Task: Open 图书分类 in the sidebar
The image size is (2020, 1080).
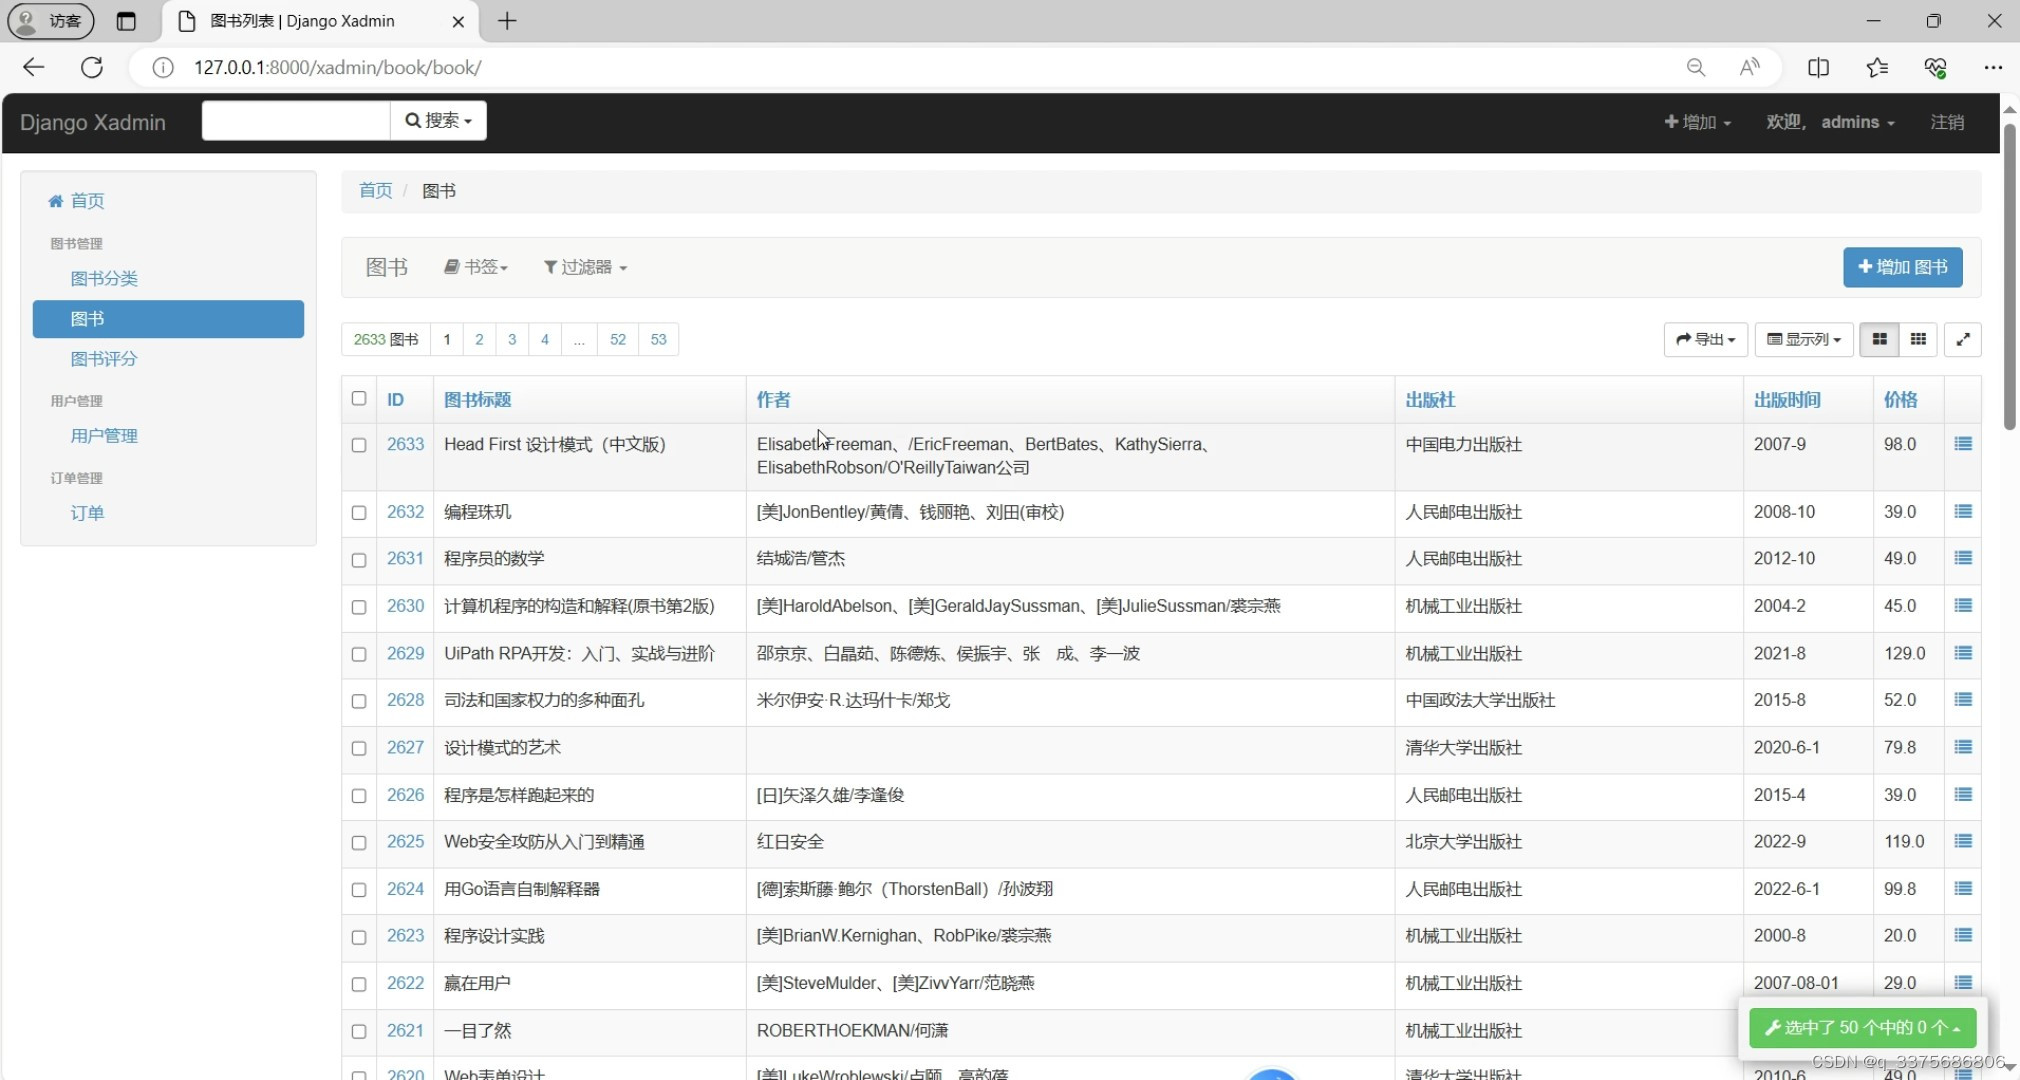Action: coord(104,279)
